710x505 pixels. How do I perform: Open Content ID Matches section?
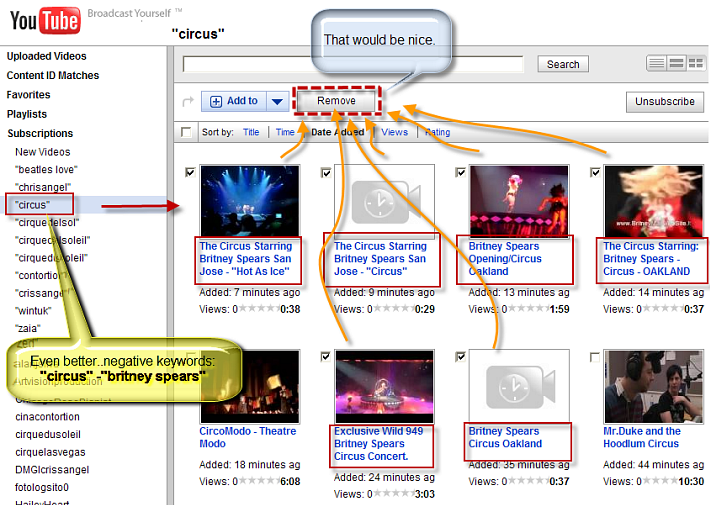pos(53,76)
